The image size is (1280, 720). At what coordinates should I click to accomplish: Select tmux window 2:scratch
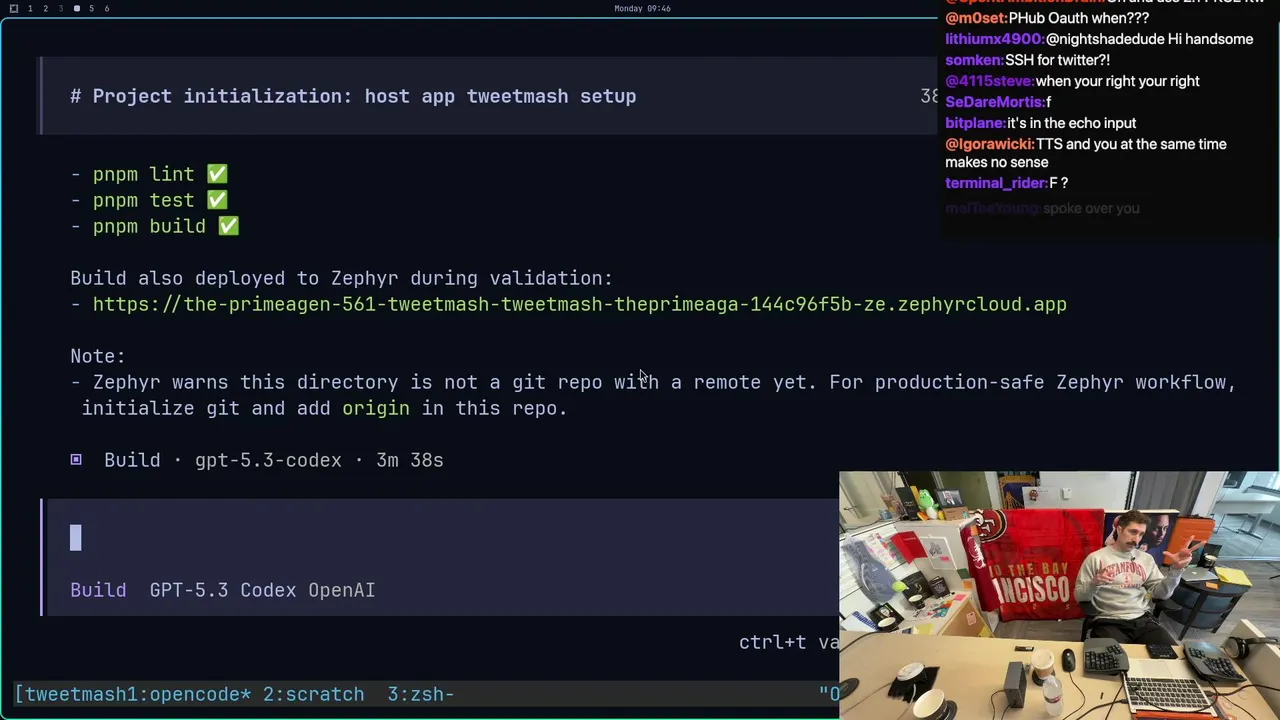tap(314, 694)
